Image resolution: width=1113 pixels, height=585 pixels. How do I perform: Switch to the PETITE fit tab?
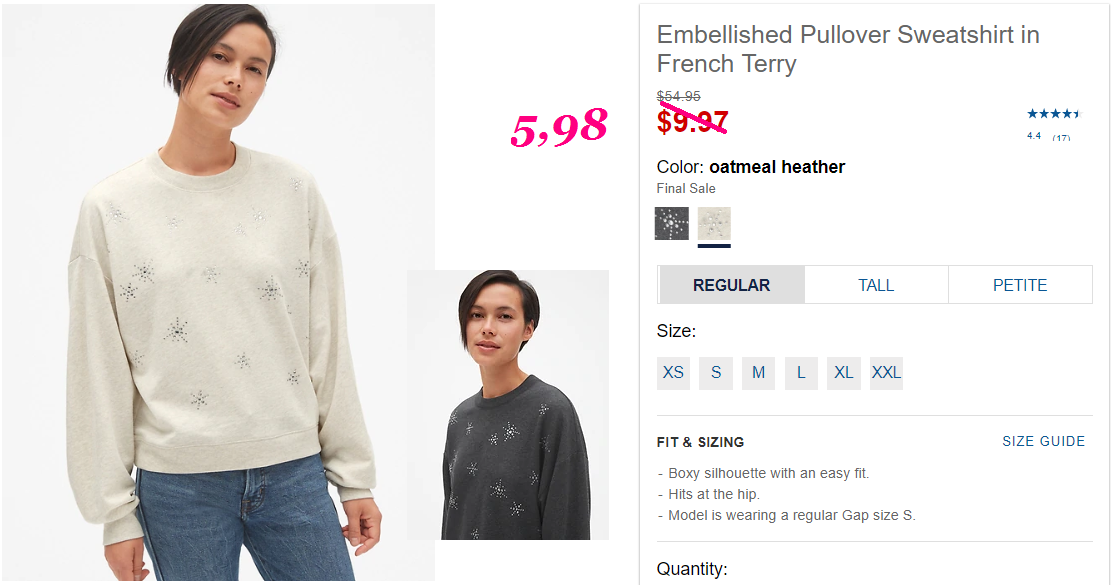click(1020, 285)
